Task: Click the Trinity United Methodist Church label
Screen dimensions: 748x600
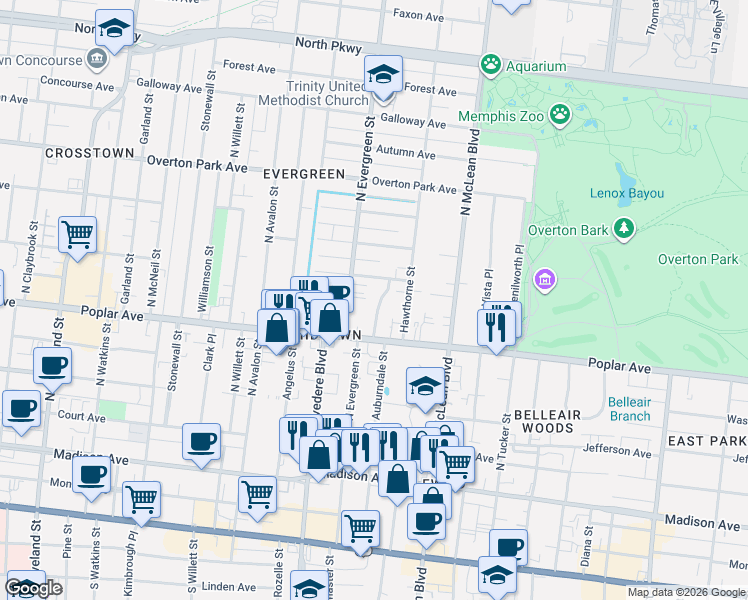Action: pos(313,93)
